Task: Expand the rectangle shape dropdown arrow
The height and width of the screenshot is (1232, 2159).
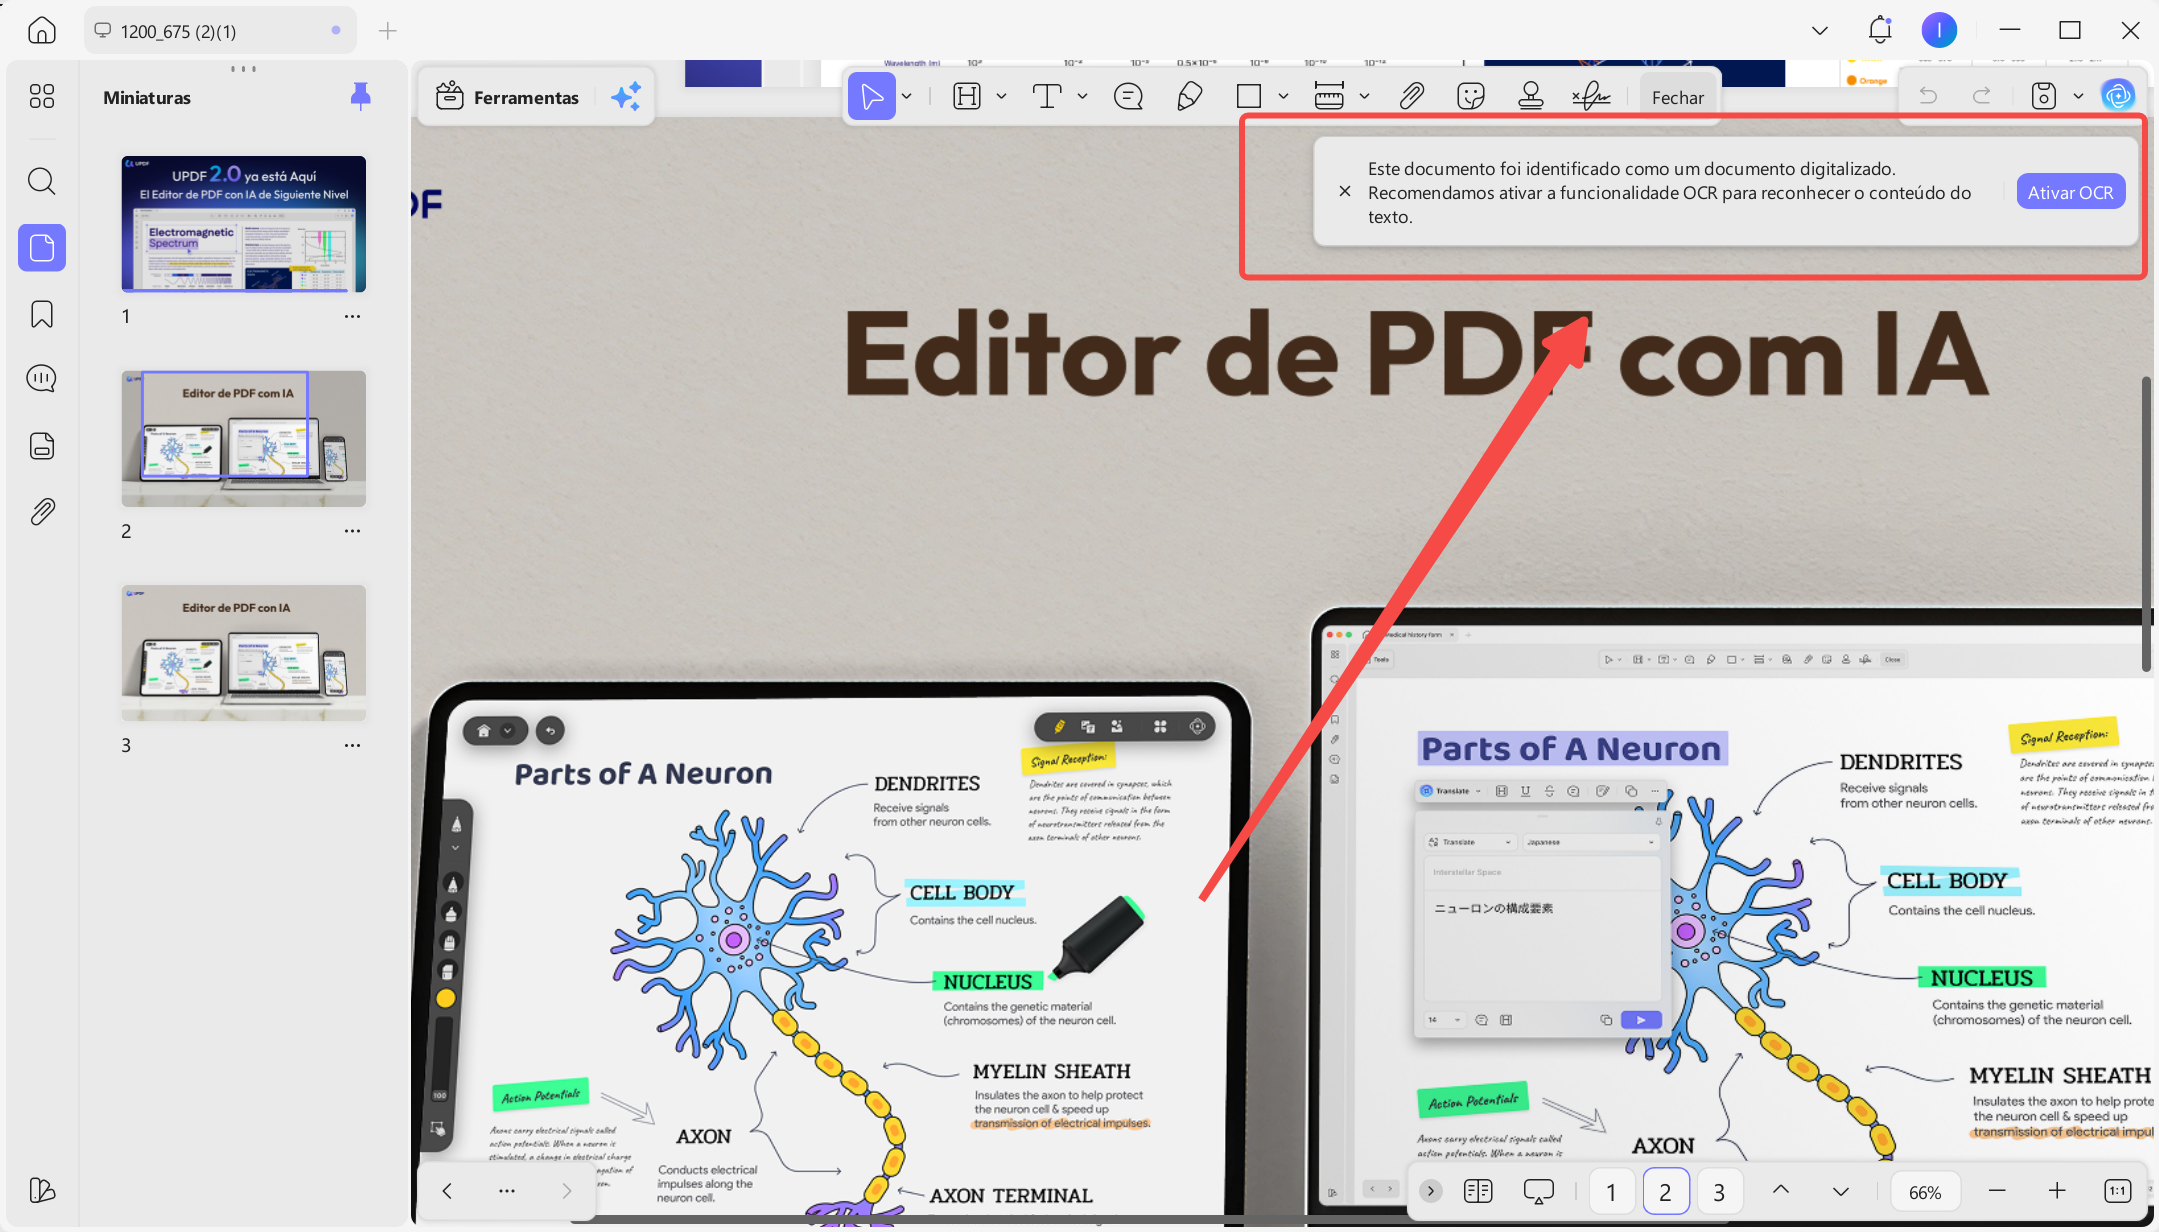Action: tap(1283, 96)
